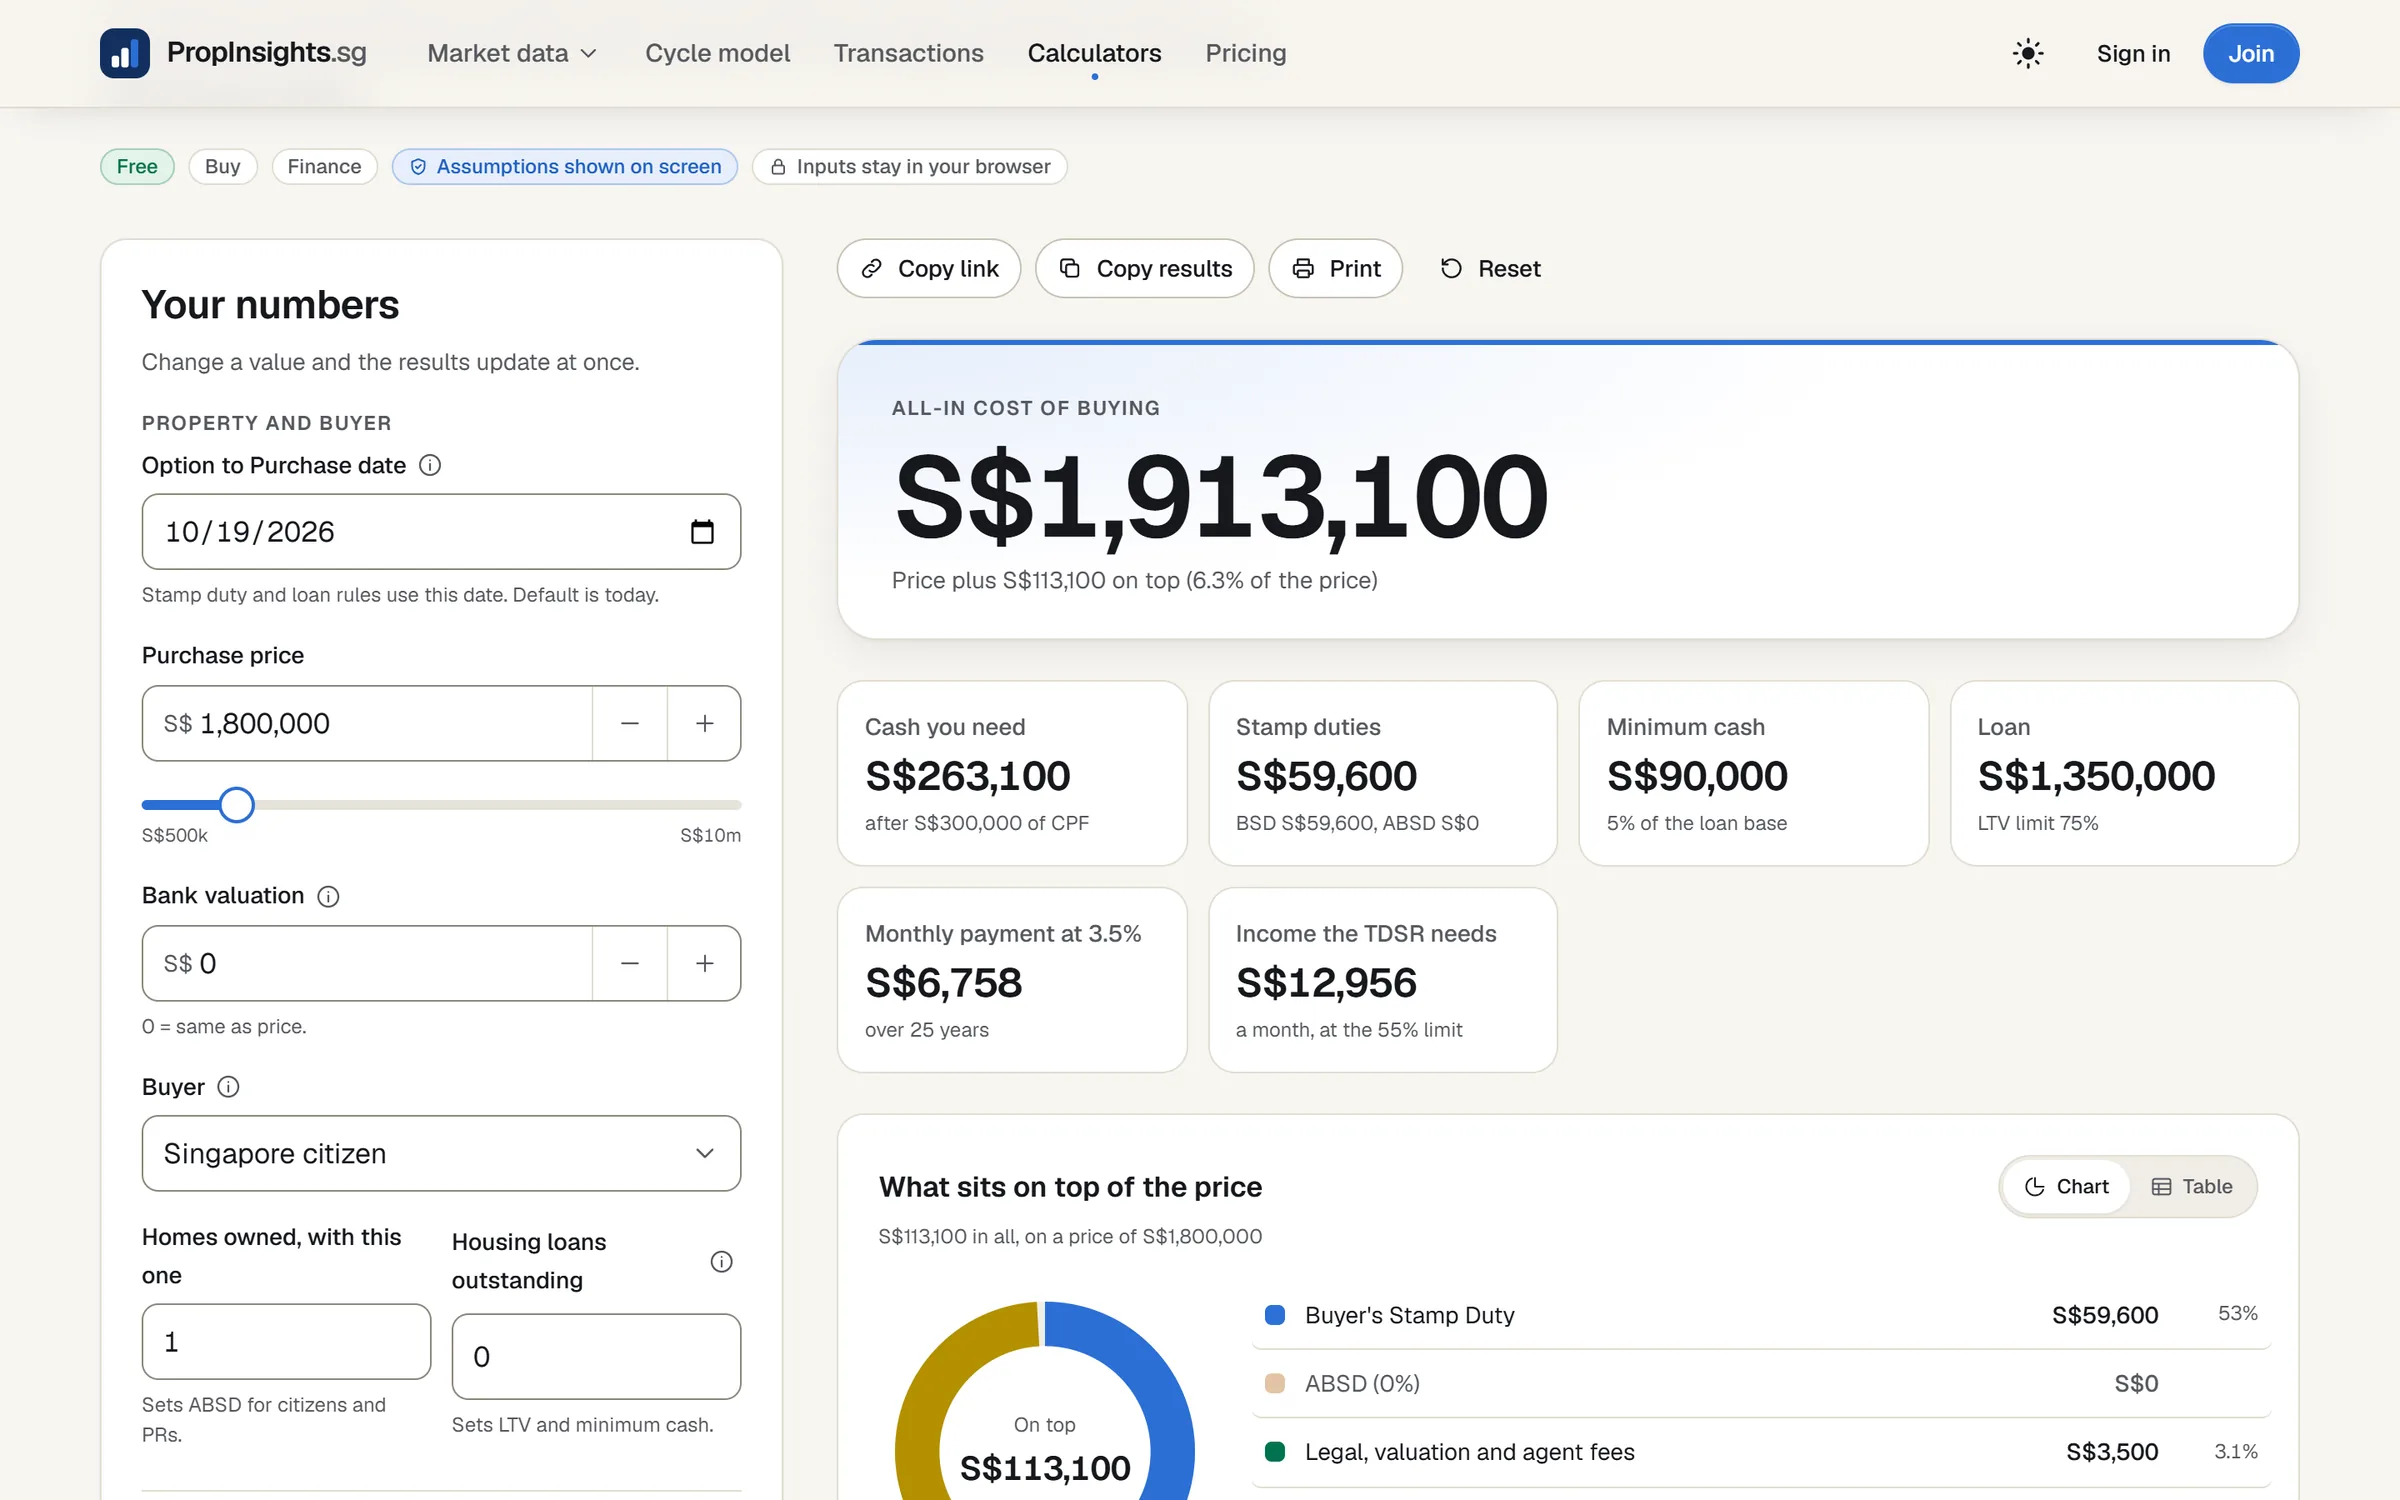Decrease purchase price with minus stepper
This screenshot has height=1500, width=2400.
click(630, 723)
